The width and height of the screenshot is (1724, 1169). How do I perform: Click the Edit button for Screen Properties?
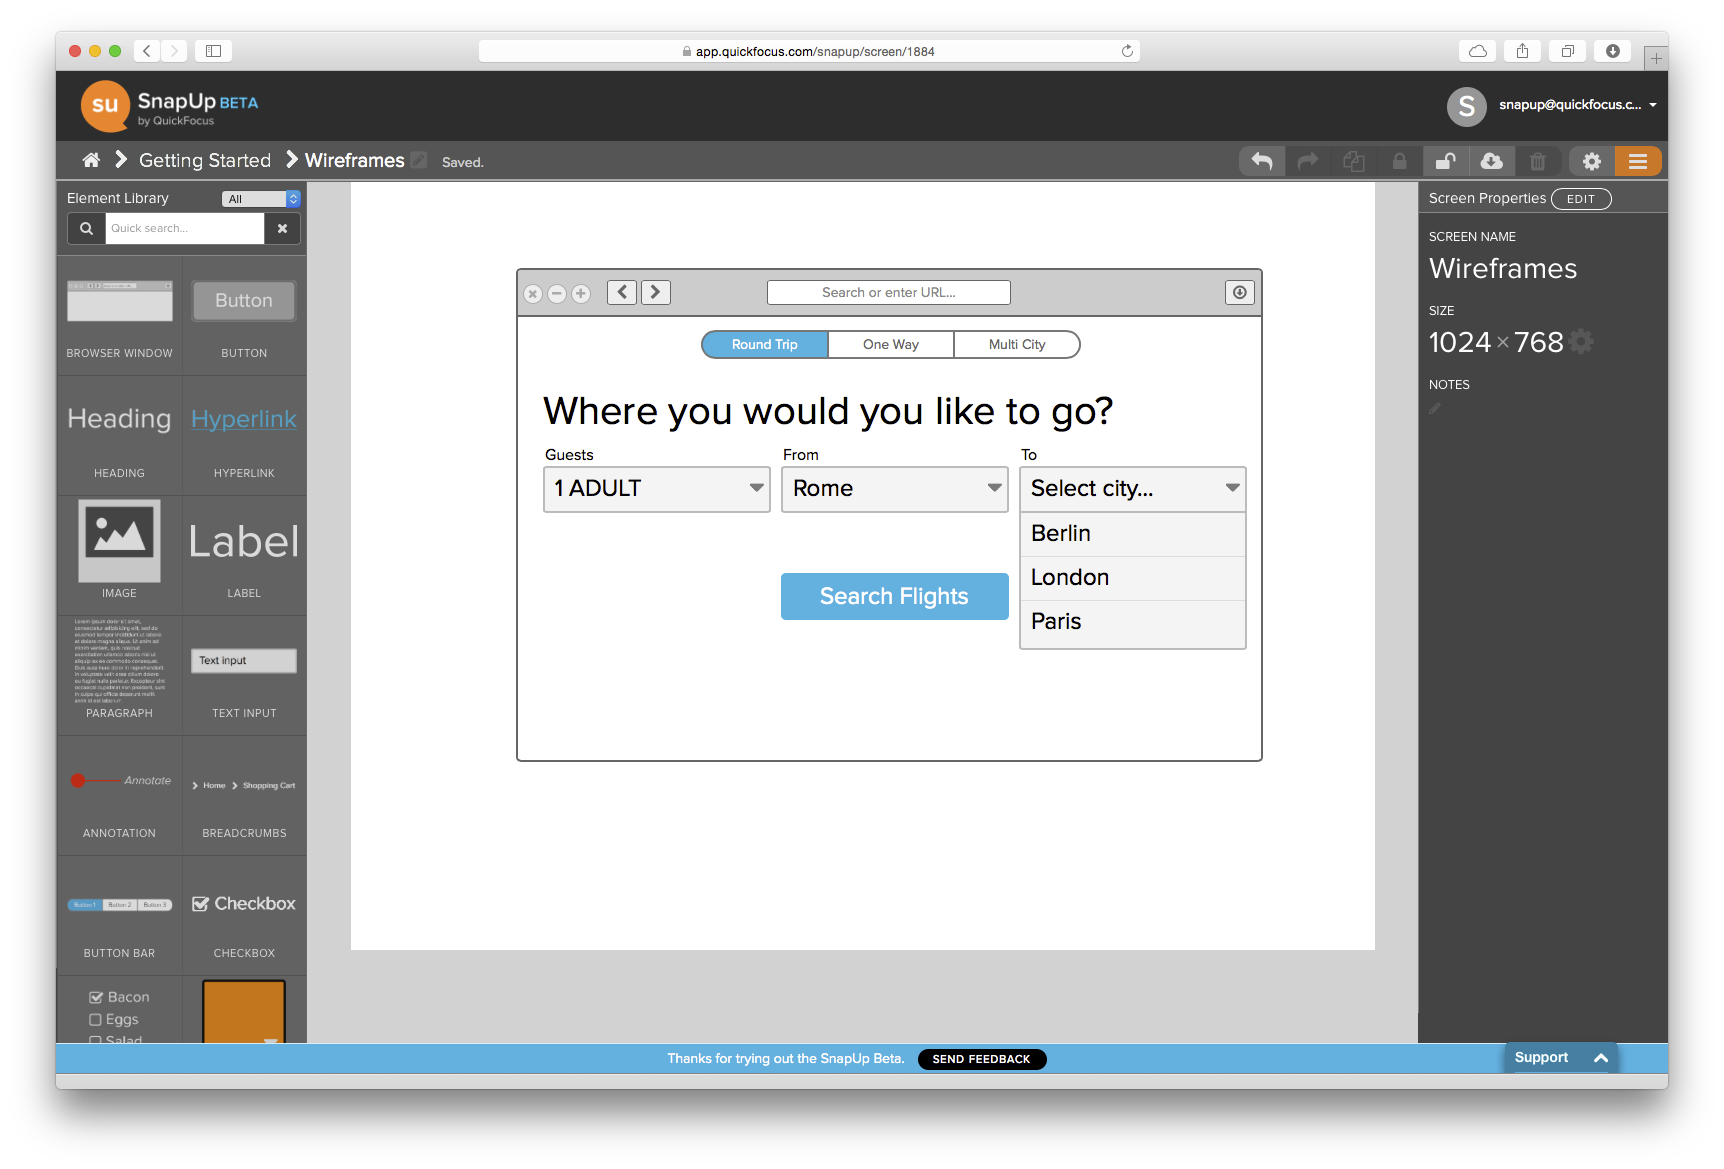point(1581,199)
